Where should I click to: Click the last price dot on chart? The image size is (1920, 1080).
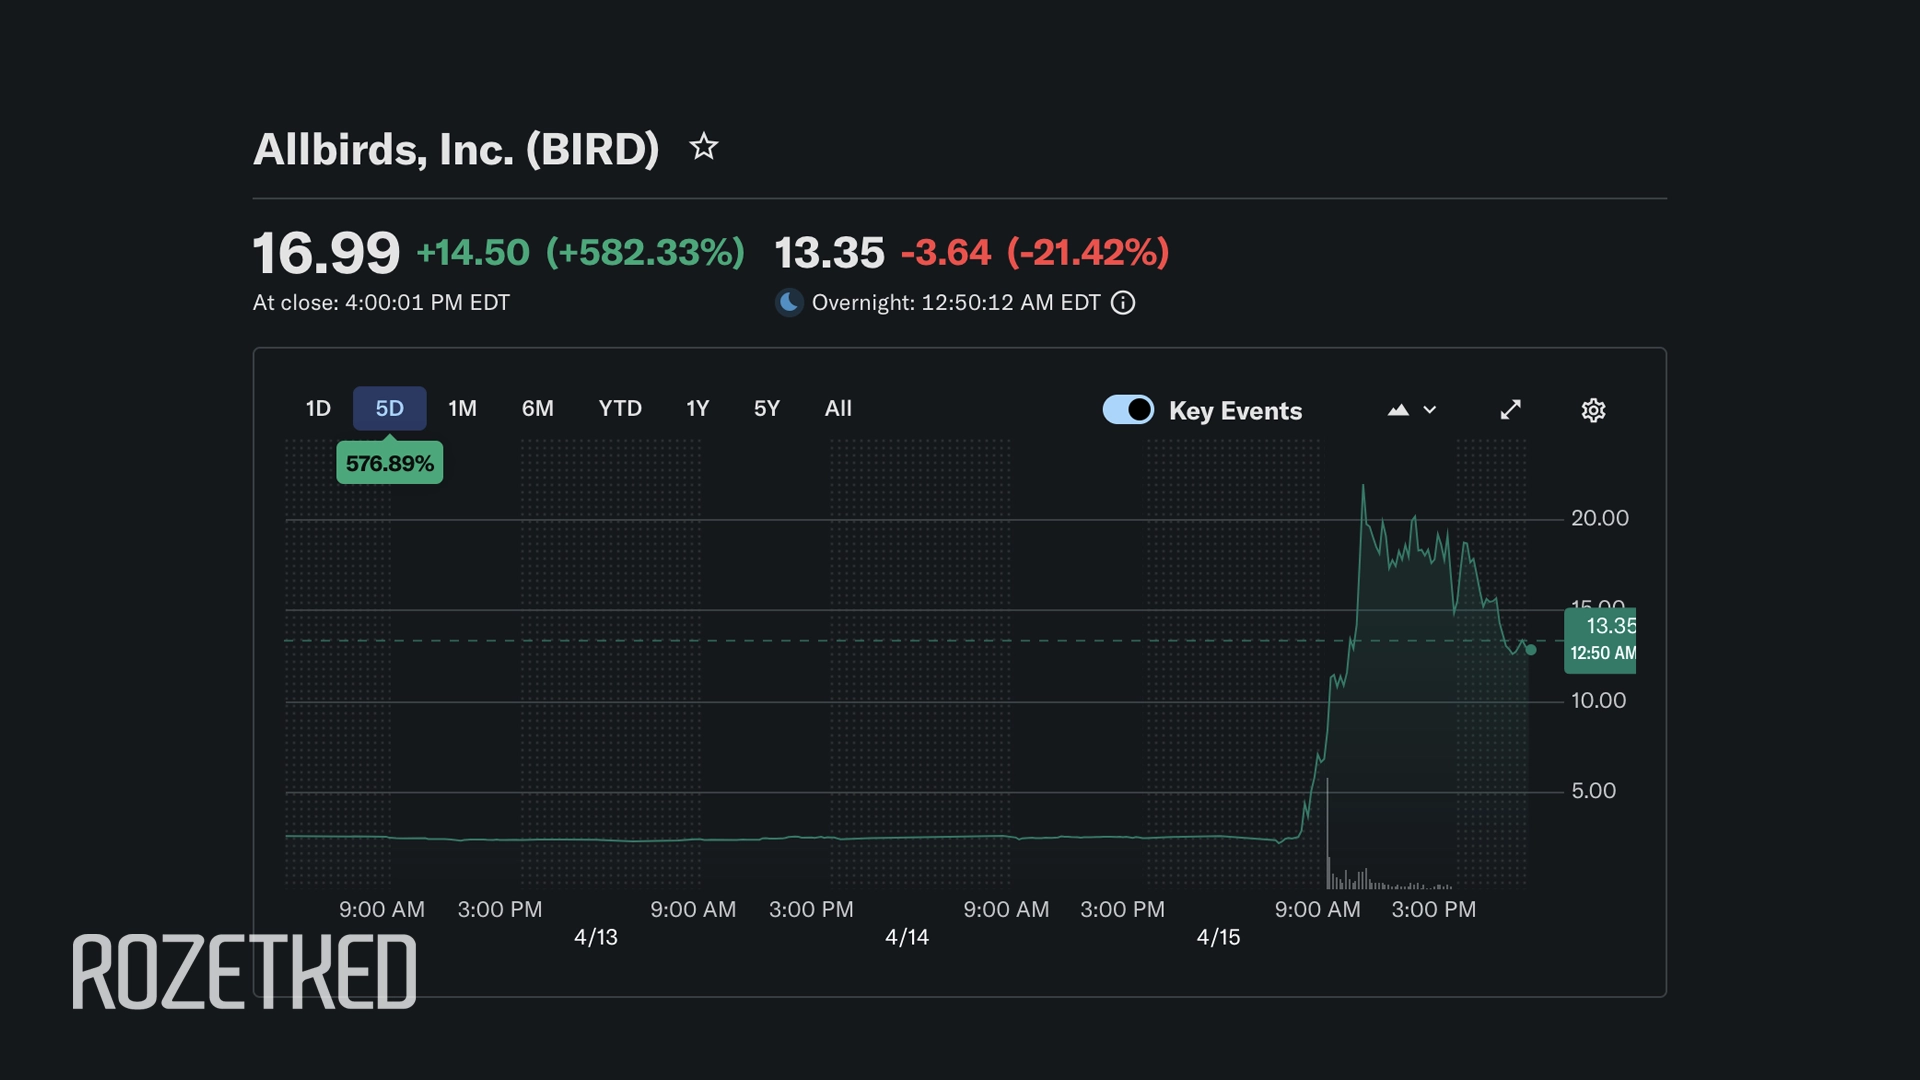pos(1530,650)
